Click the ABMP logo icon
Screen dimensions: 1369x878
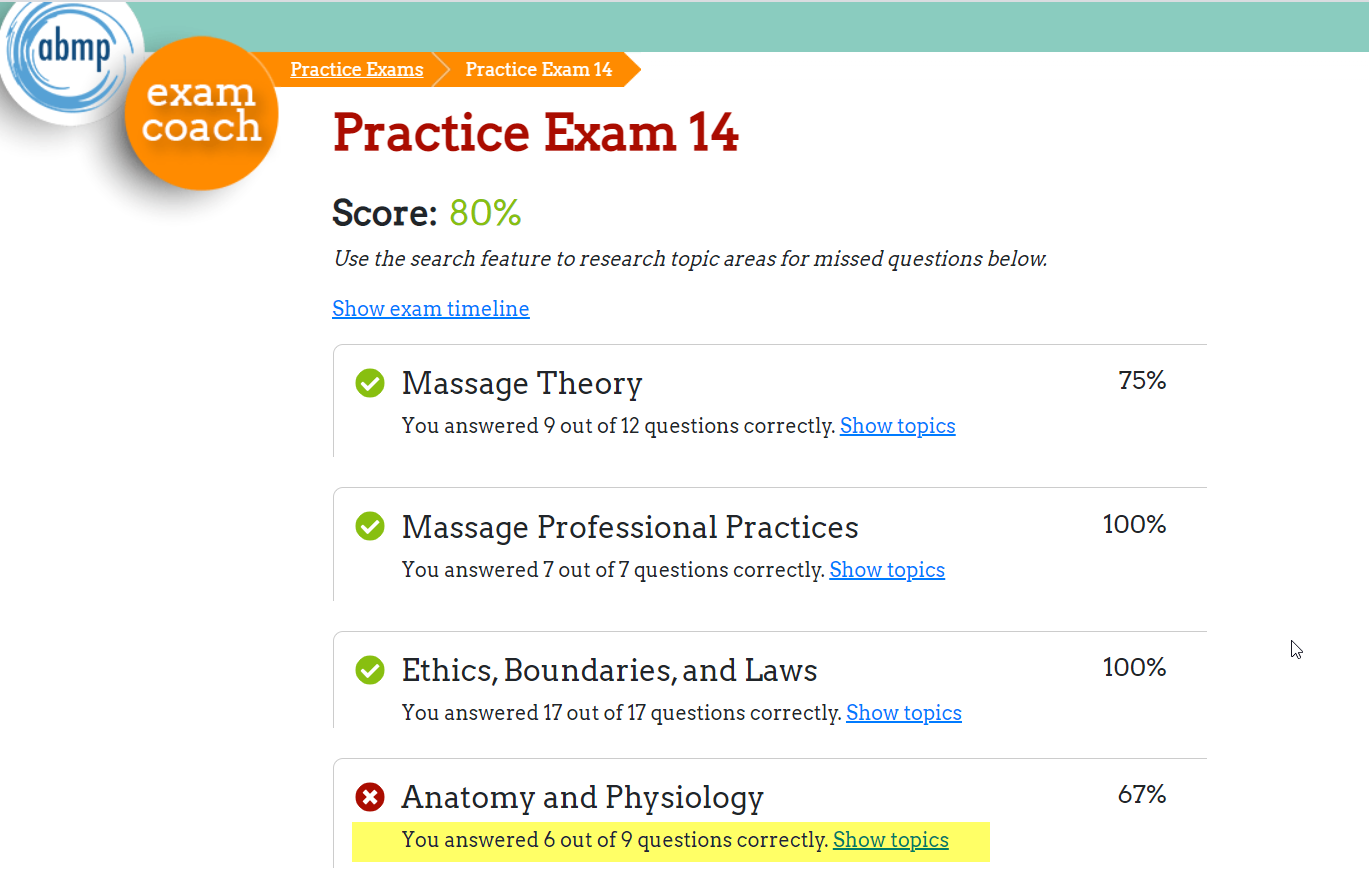click(71, 56)
